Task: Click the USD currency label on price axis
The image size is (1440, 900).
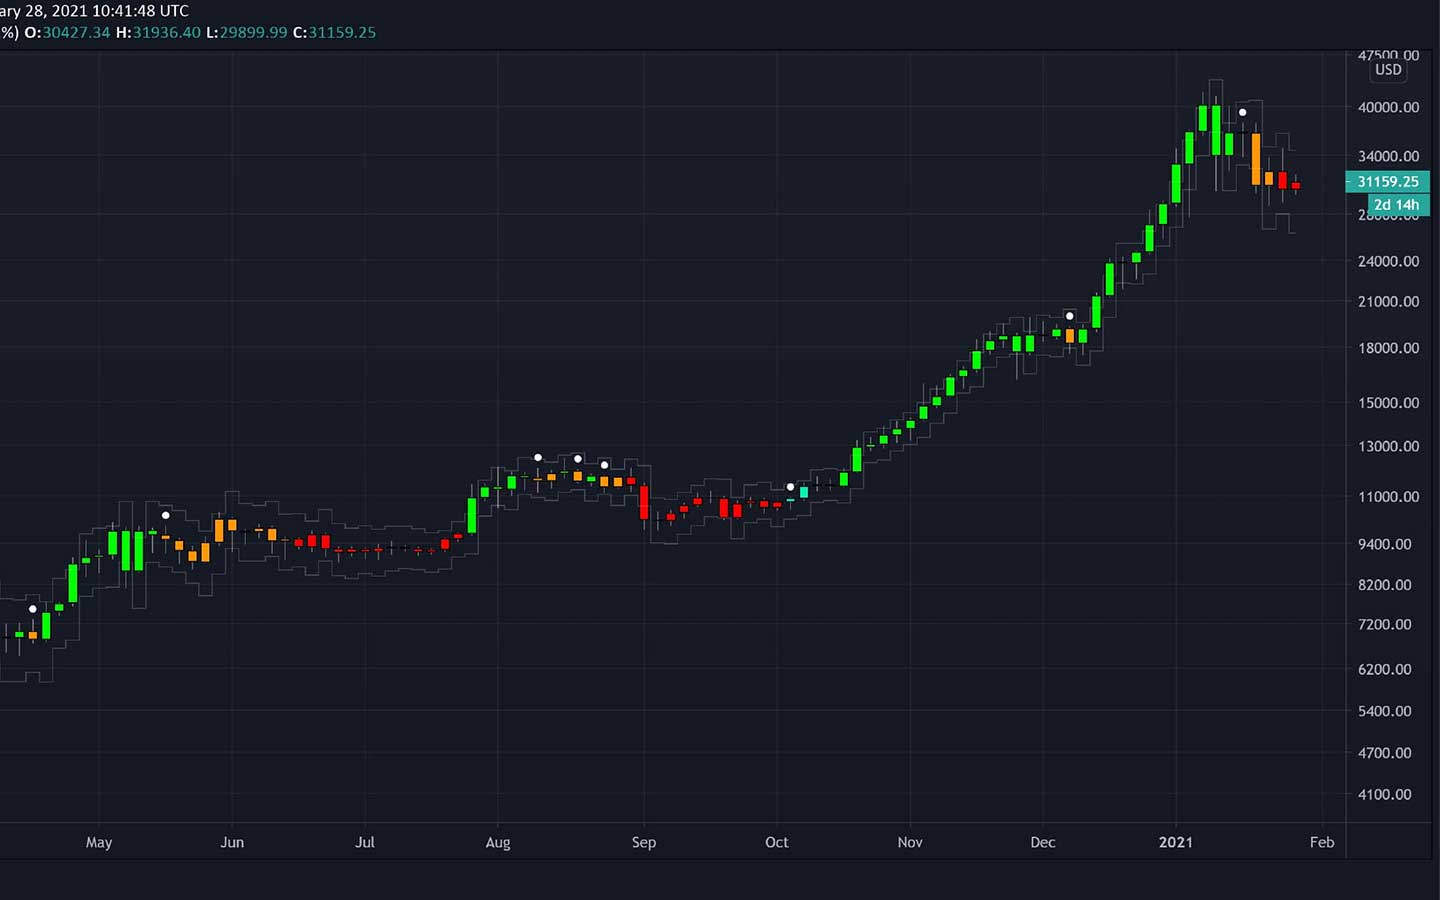Action: tap(1388, 70)
